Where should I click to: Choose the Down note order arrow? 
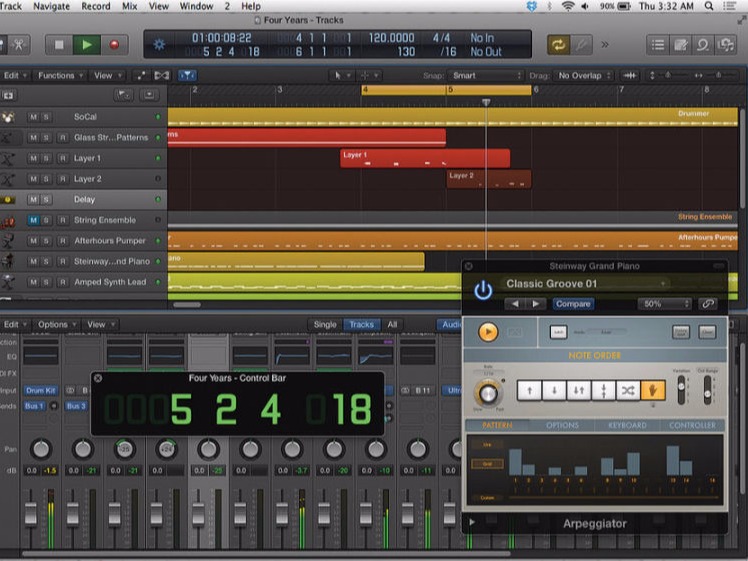tap(554, 391)
